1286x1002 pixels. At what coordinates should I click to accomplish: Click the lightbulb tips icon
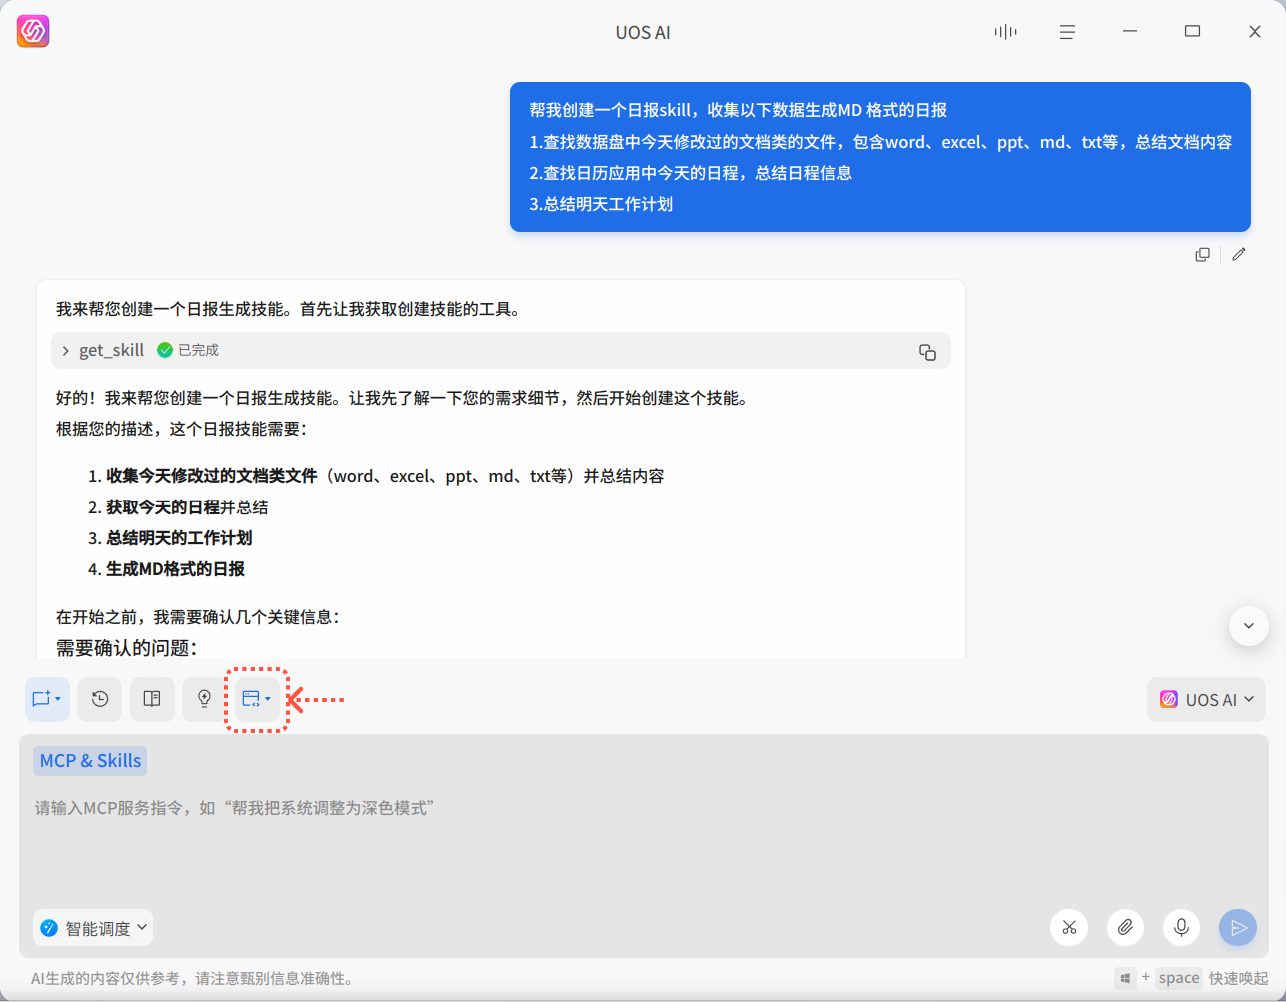point(203,699)
